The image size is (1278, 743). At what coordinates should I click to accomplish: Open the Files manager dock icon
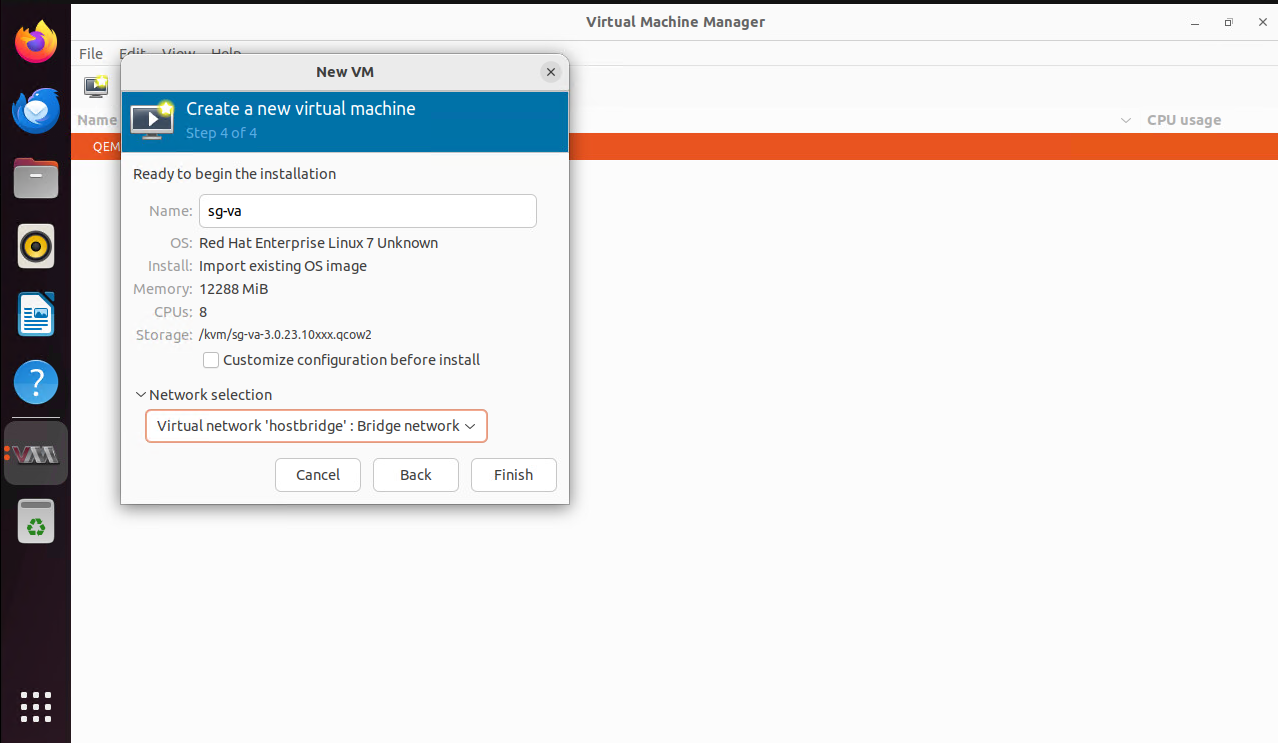36,178
